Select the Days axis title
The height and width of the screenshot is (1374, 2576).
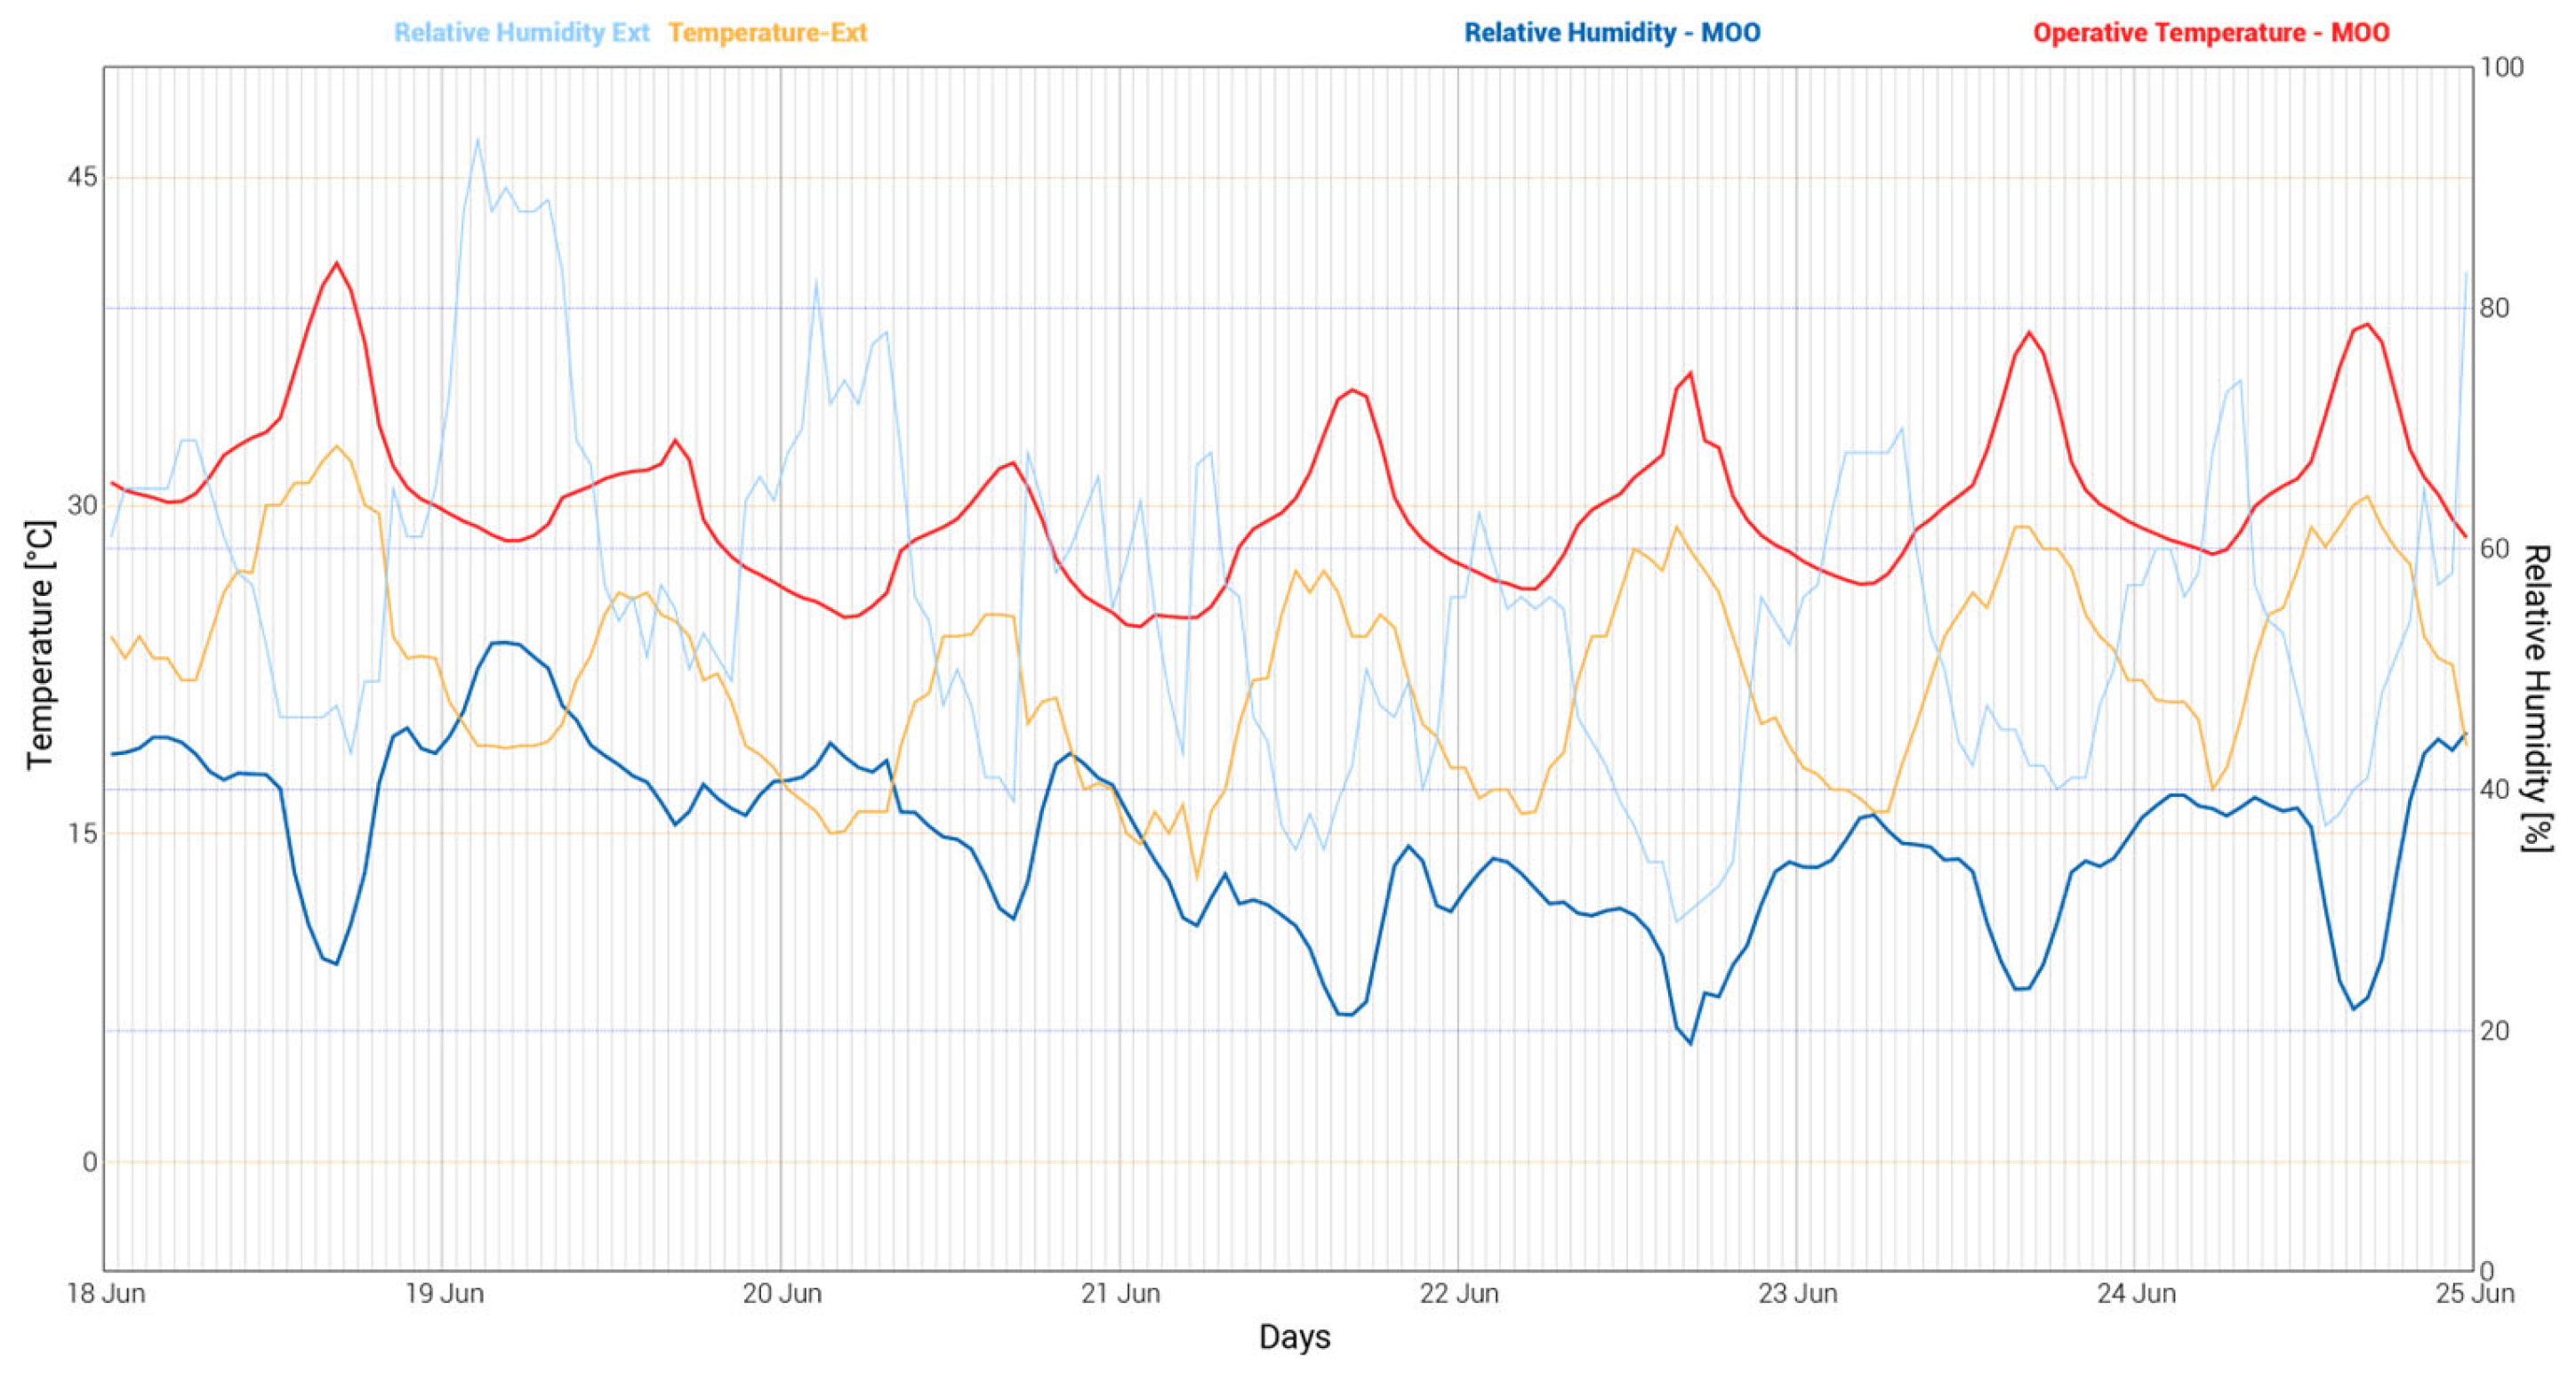(1294, 1337)
